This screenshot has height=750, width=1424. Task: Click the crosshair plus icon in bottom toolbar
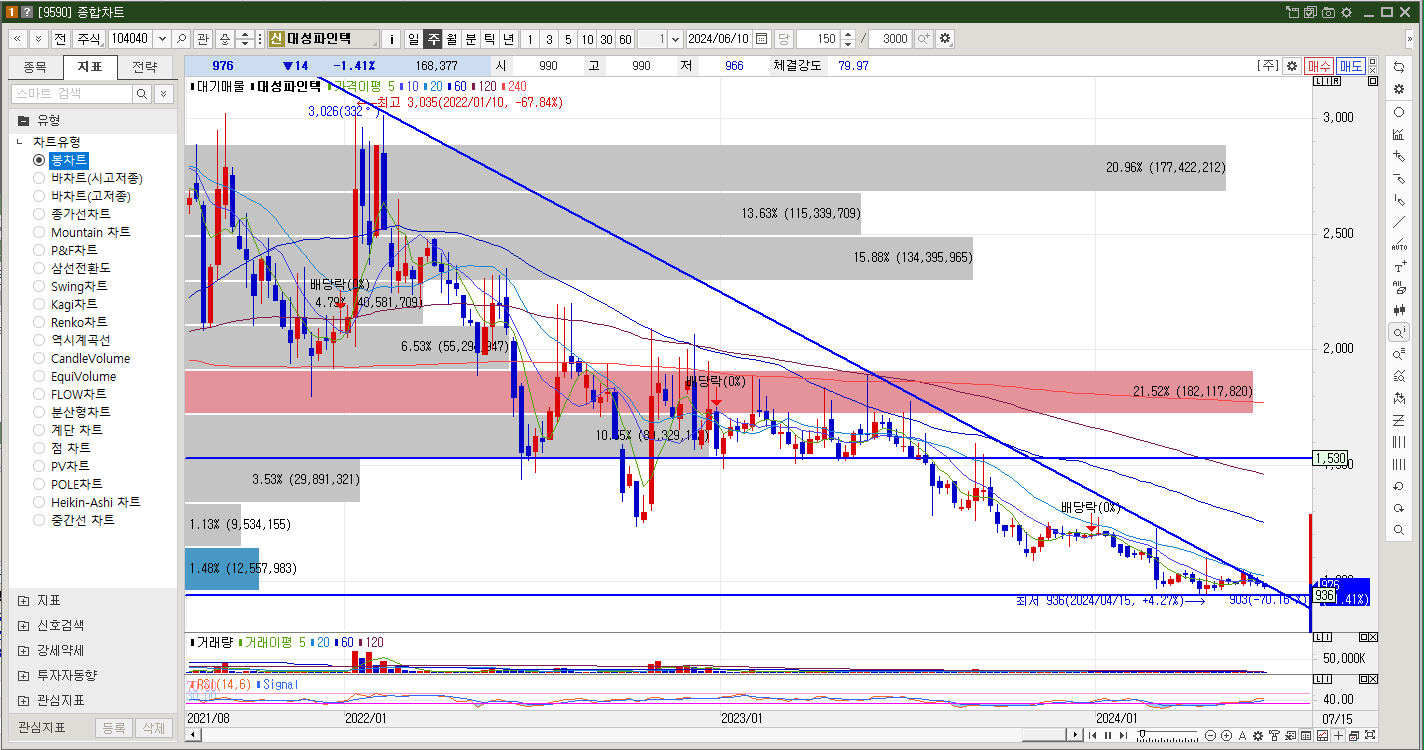pyautogui.click(x=1338, y=735)
